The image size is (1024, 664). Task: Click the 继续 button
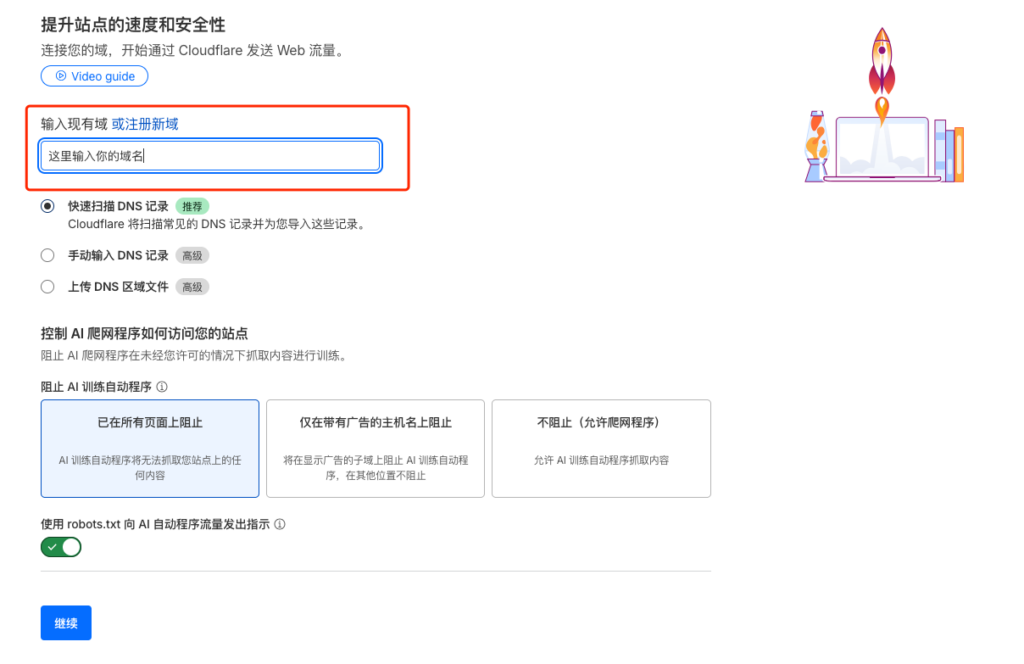(65, 622)
